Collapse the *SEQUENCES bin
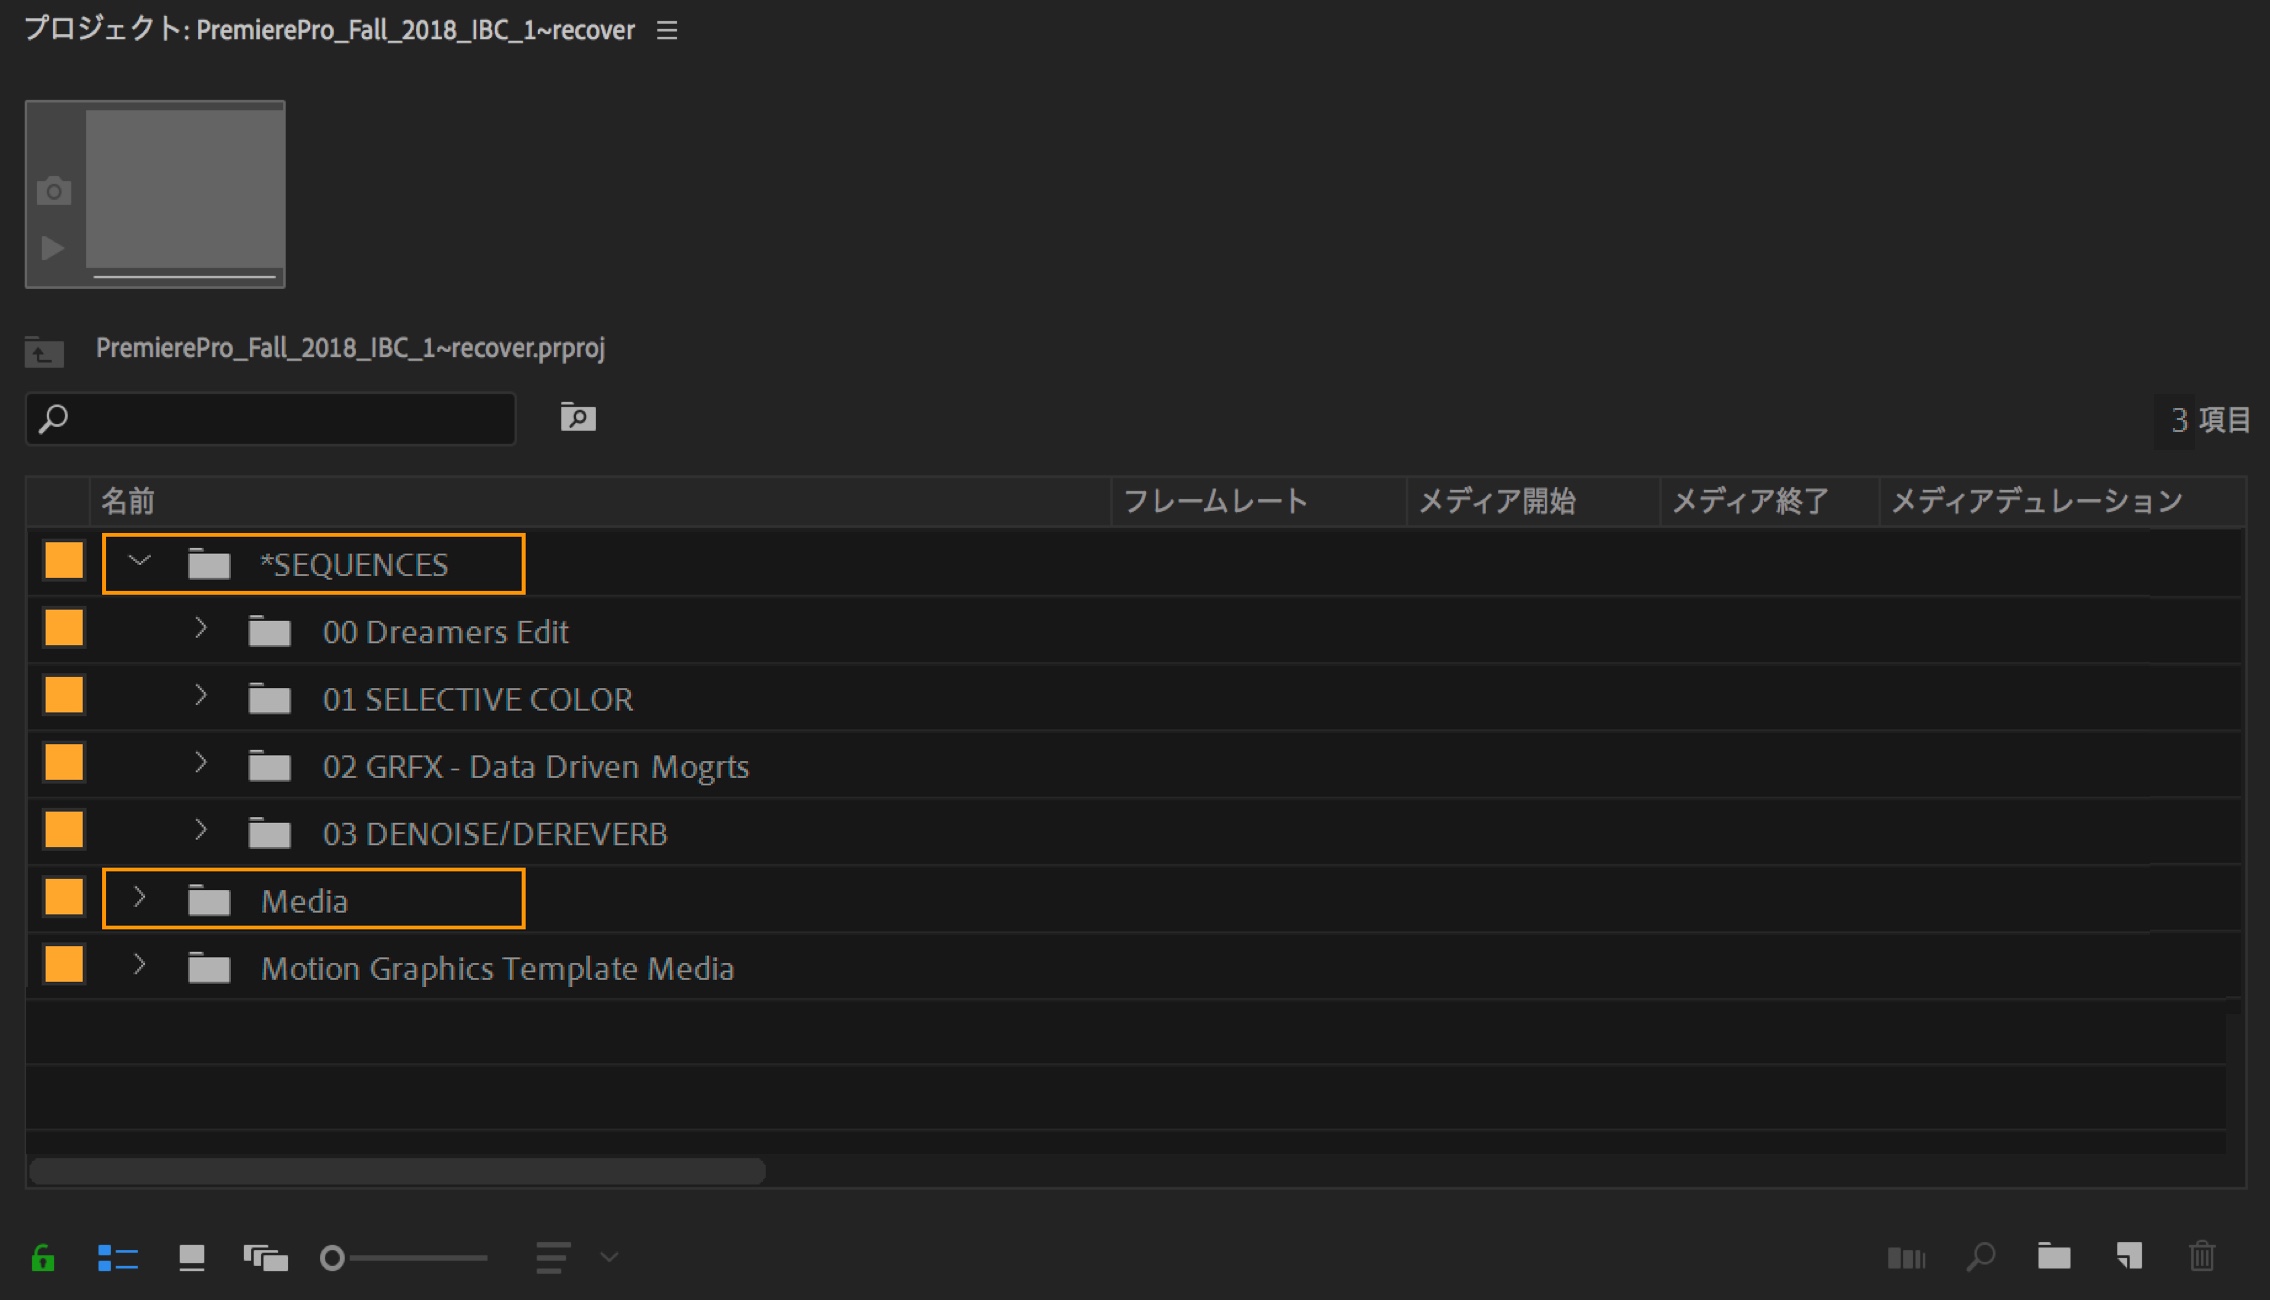 (140, 562)
